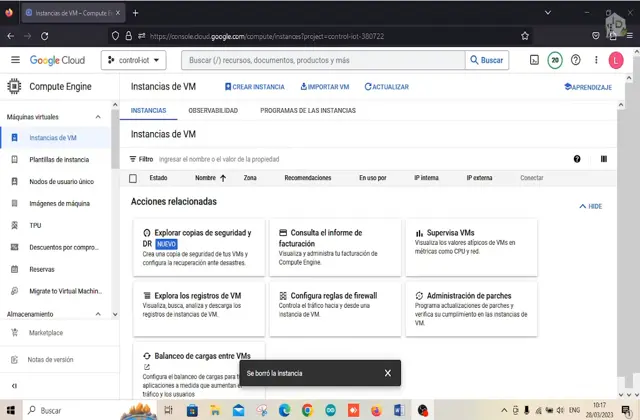Open the Google Cloud main navigation menu
Image resolution: width=640 pixels, height=420 pixels.
[15, 60]
